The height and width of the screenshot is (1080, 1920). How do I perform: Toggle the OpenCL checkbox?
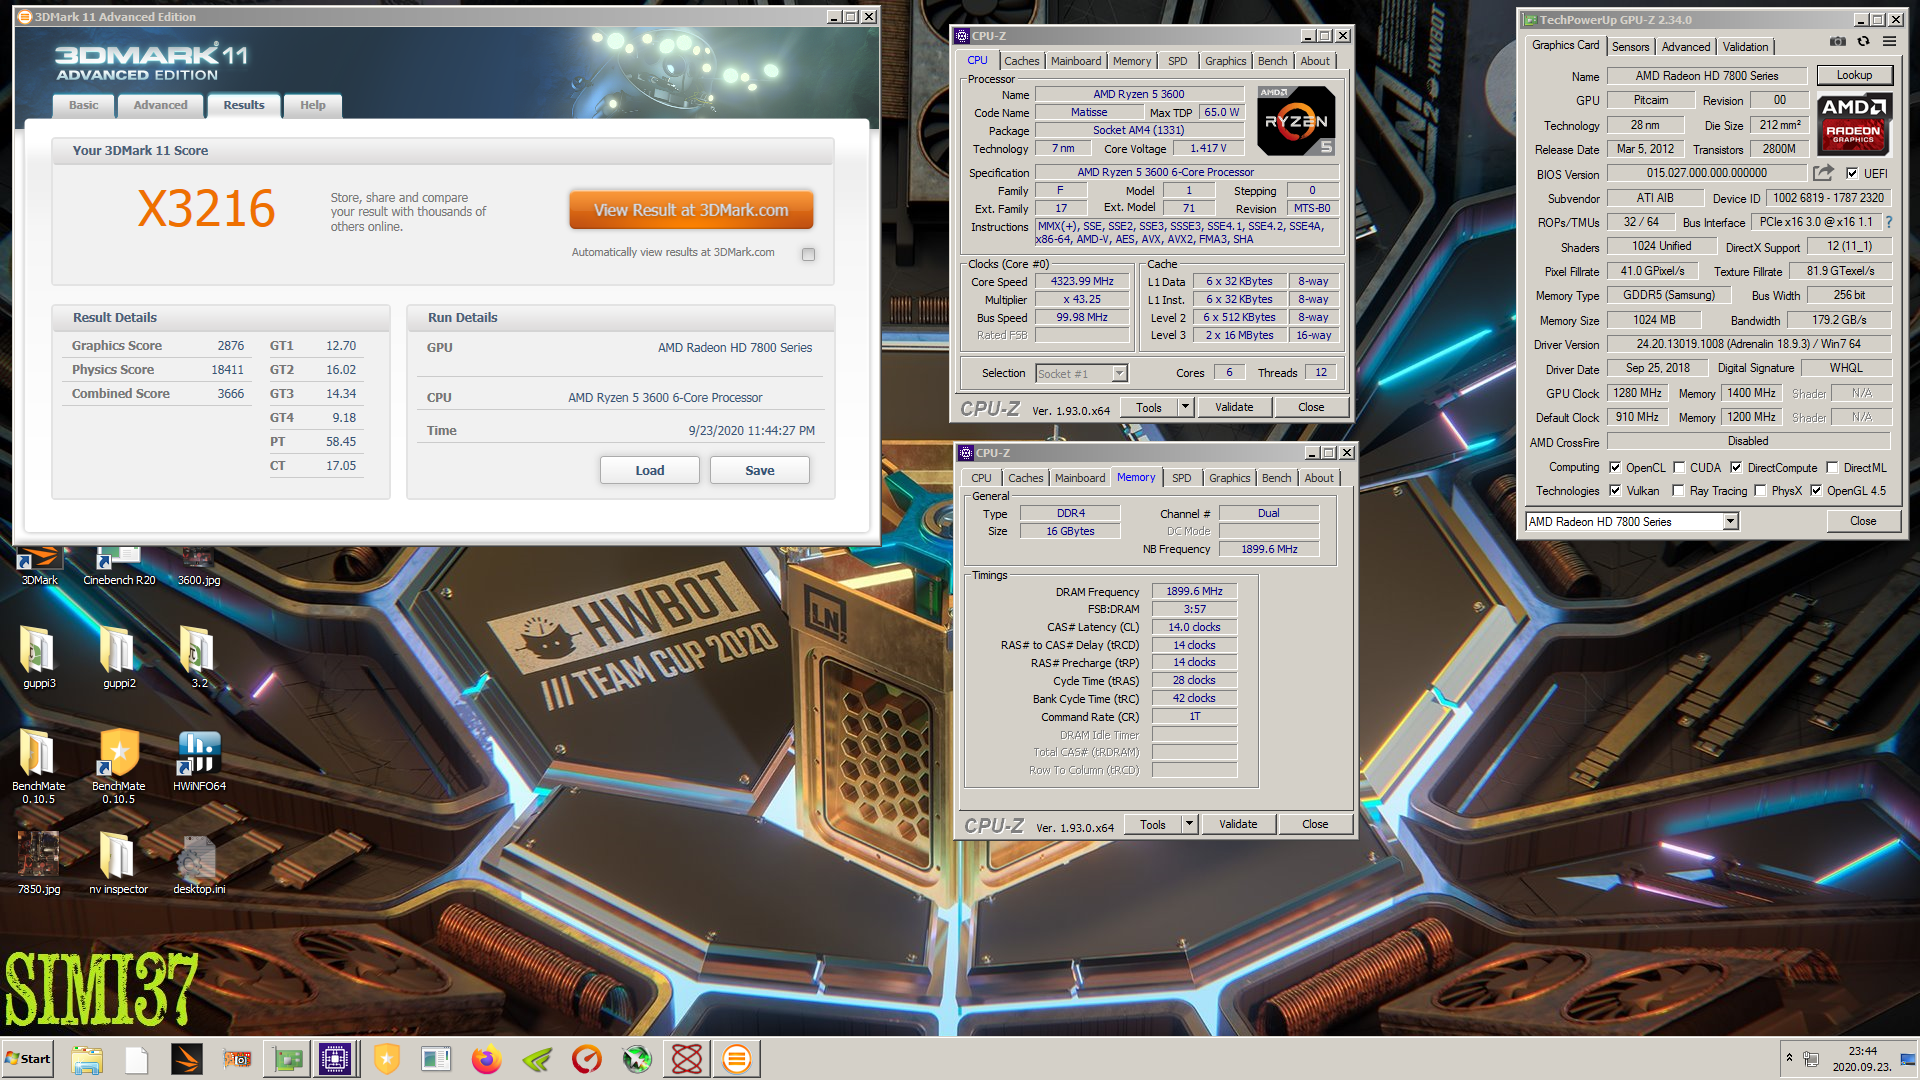coord(1614,467)
